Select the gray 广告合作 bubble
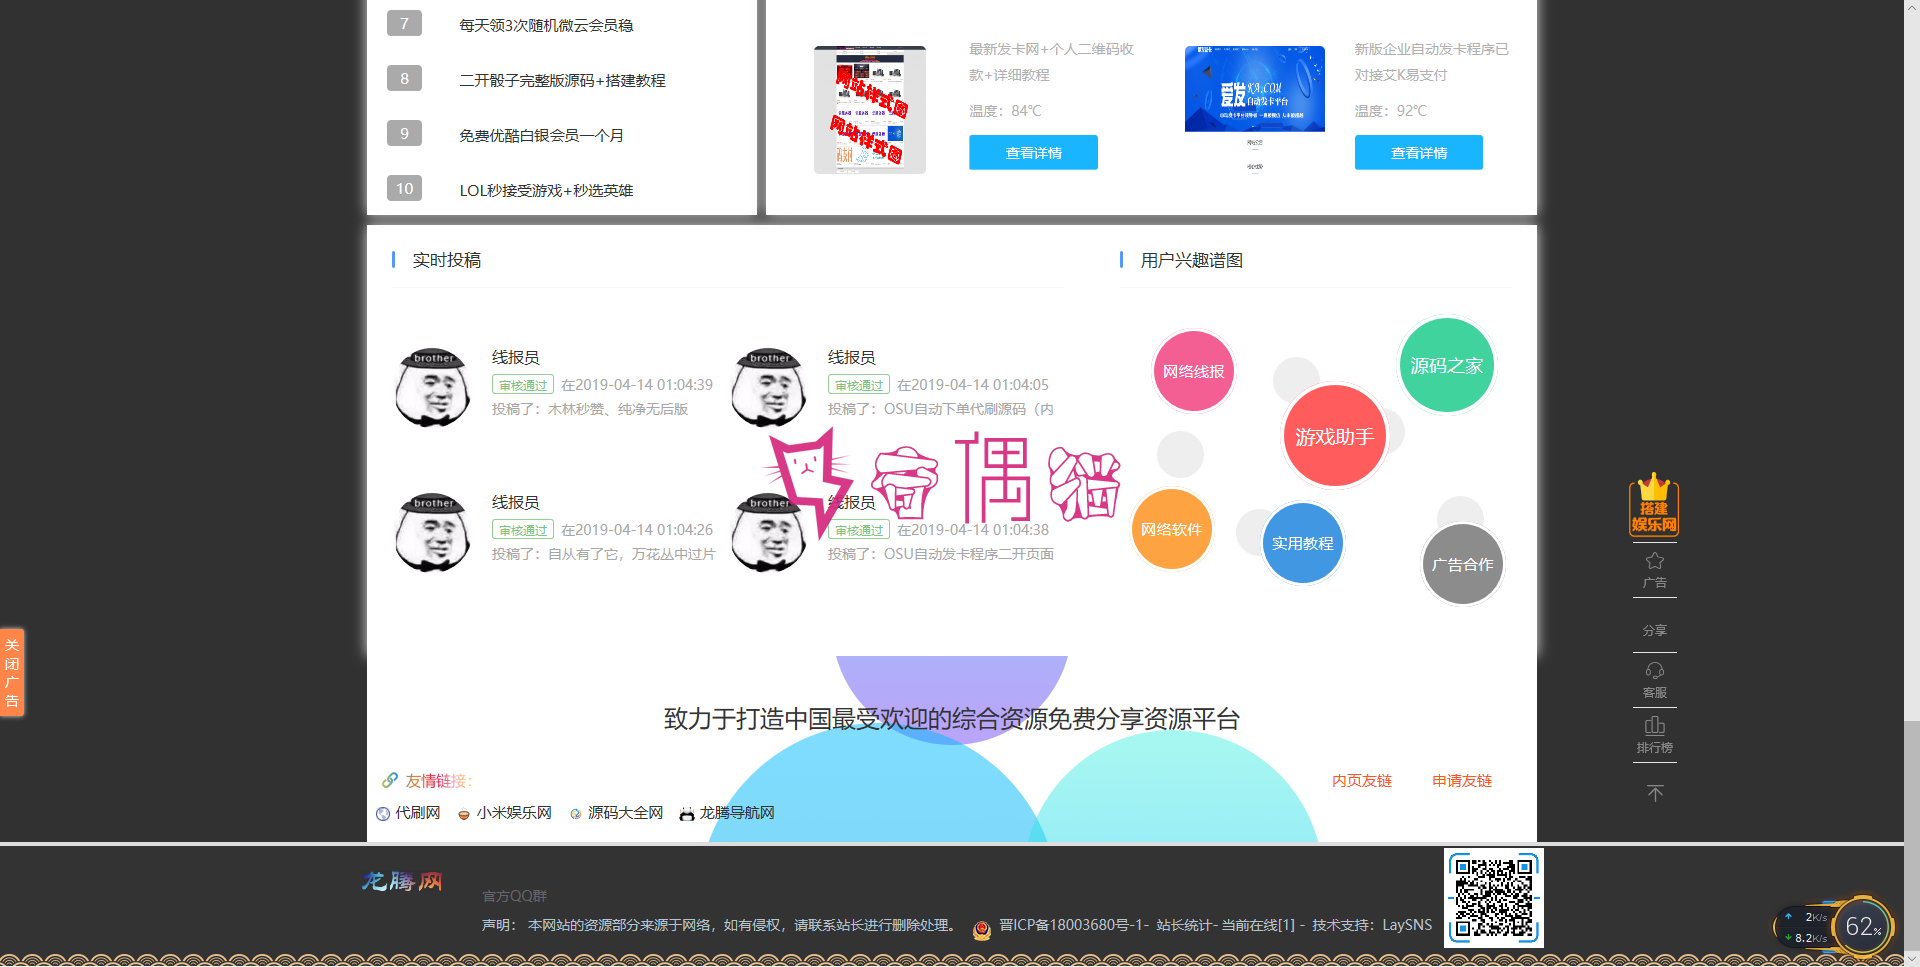 coord(1463,564)
